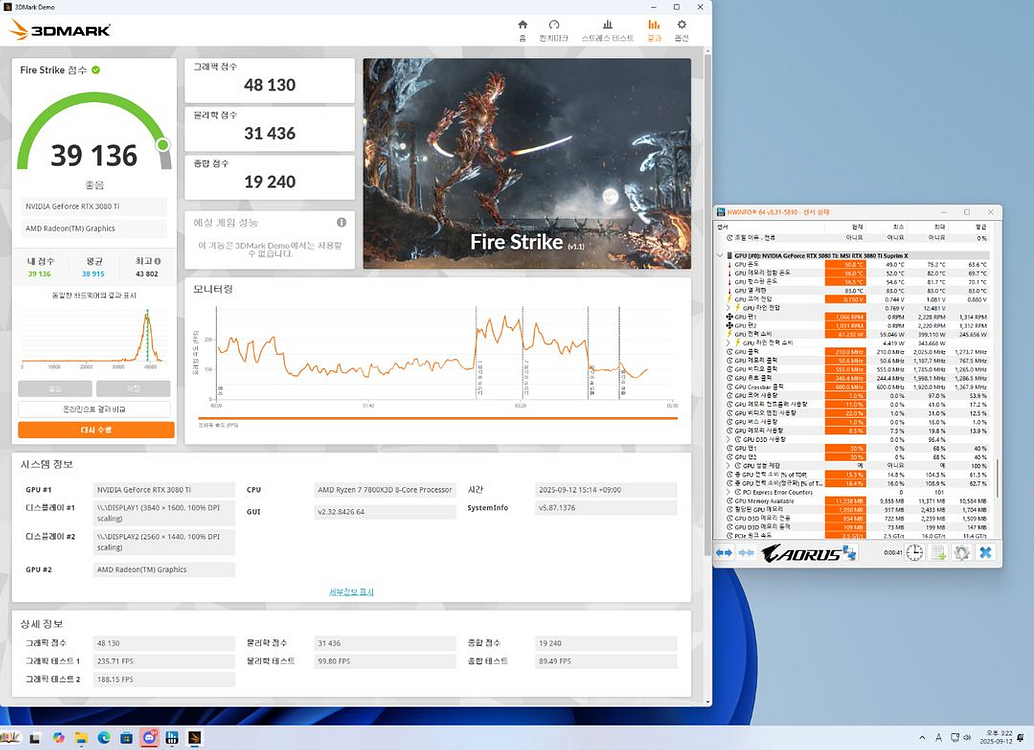Open the Benchmarks tab in 3DMark
Viewport: 1034px width, 750px height.
(x=553, y=30)
